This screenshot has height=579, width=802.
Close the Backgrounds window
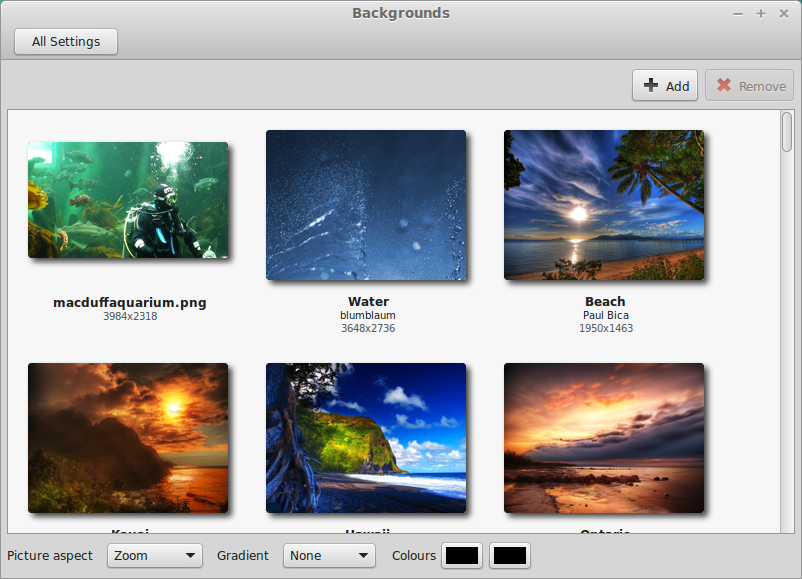[x=784, y=13]
